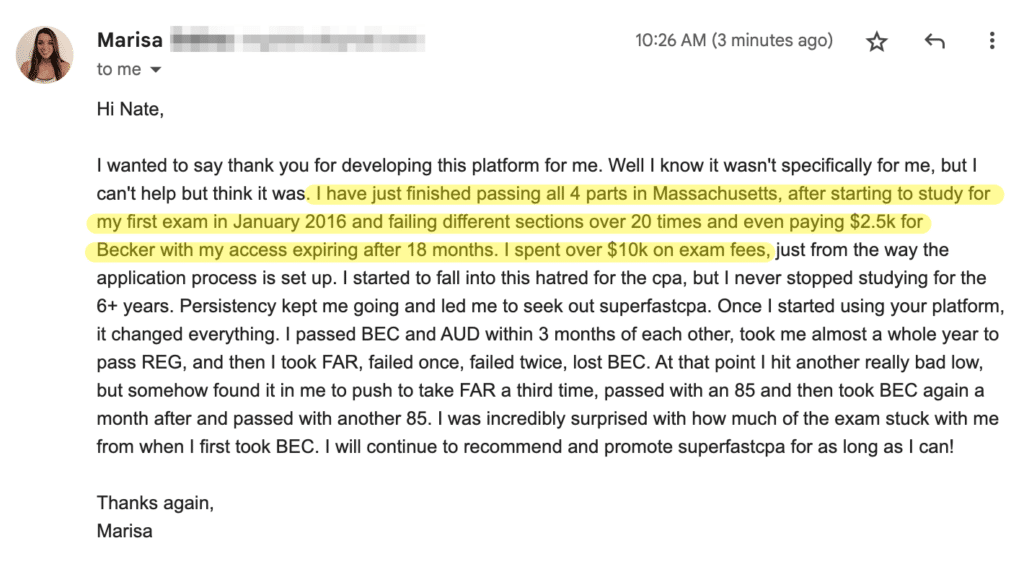Screen dimensions: 1024x564
Task: Click the signature name Marisa at bottom
Action: click(125, 531)
